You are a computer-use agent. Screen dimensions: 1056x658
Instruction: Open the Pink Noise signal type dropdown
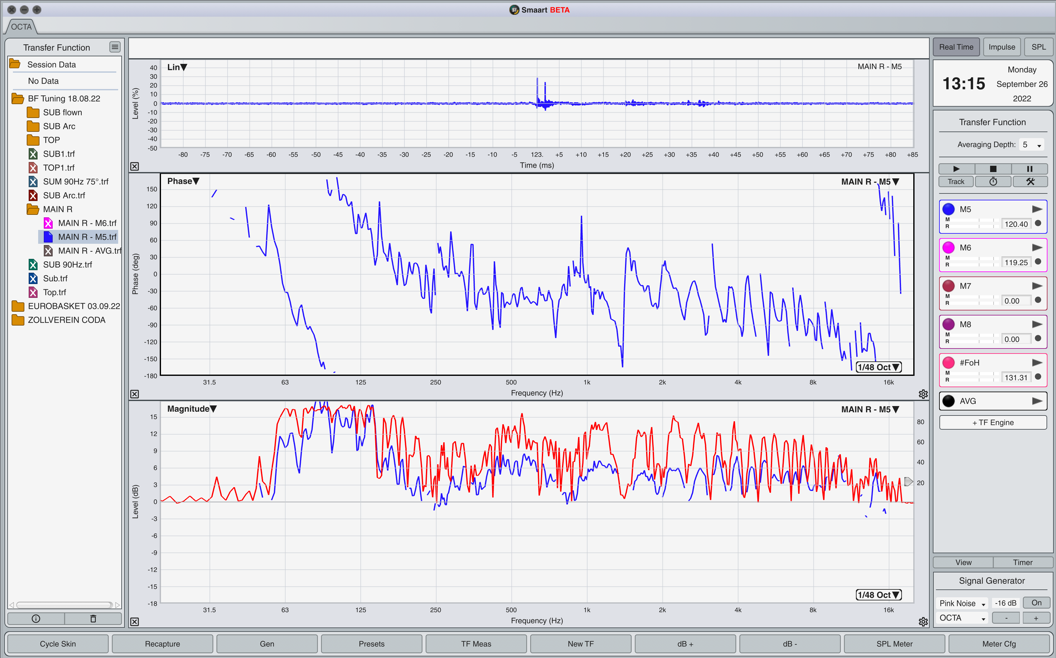point(962,603)
